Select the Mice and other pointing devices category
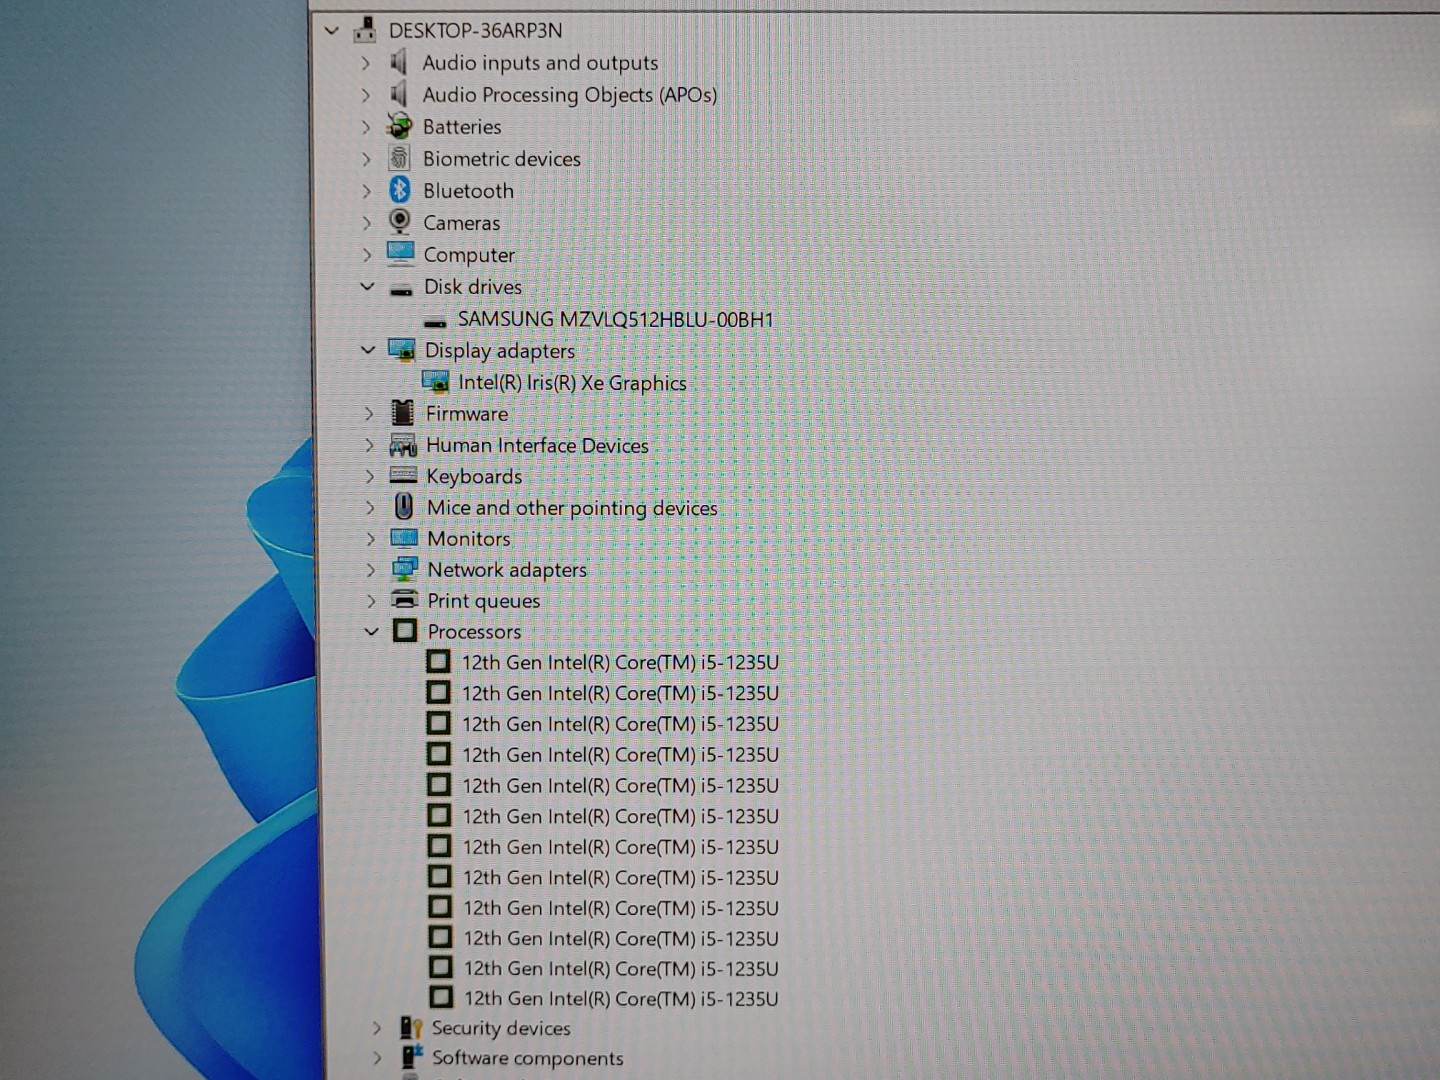This screenshot has height=1080, width=1440. click(572, 508)
